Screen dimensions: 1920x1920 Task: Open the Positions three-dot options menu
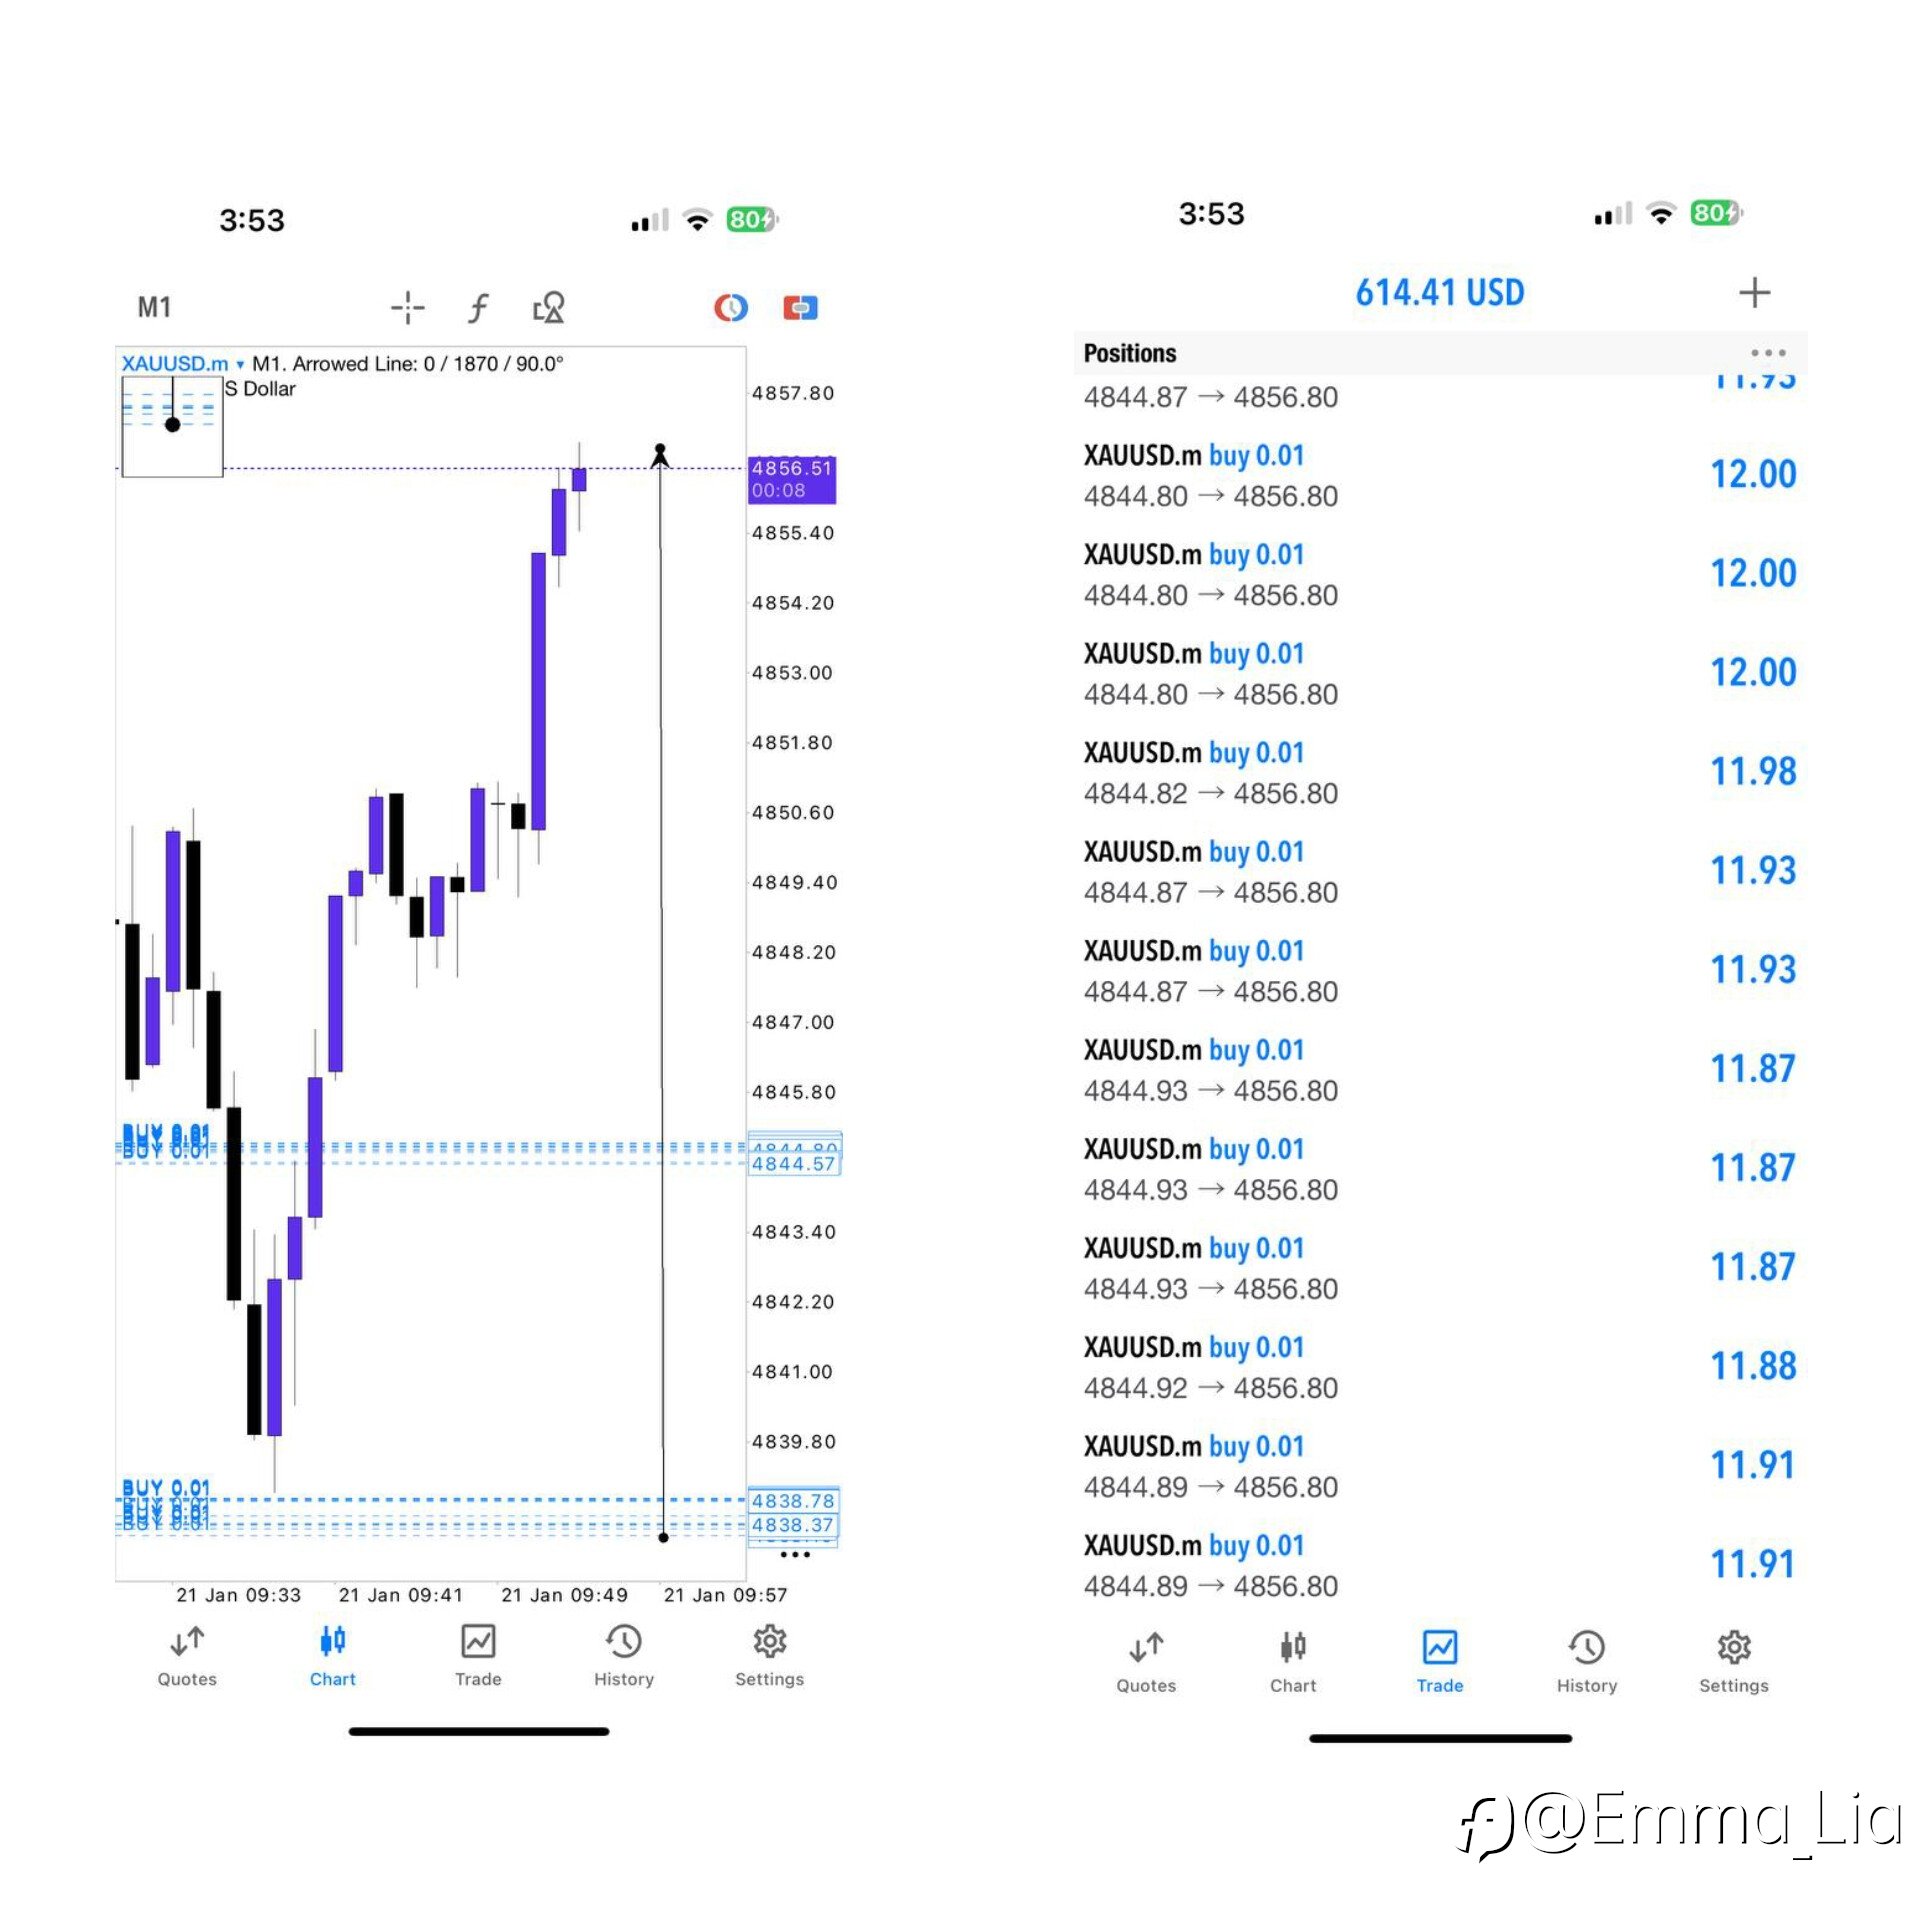[x=1767, y=353]
